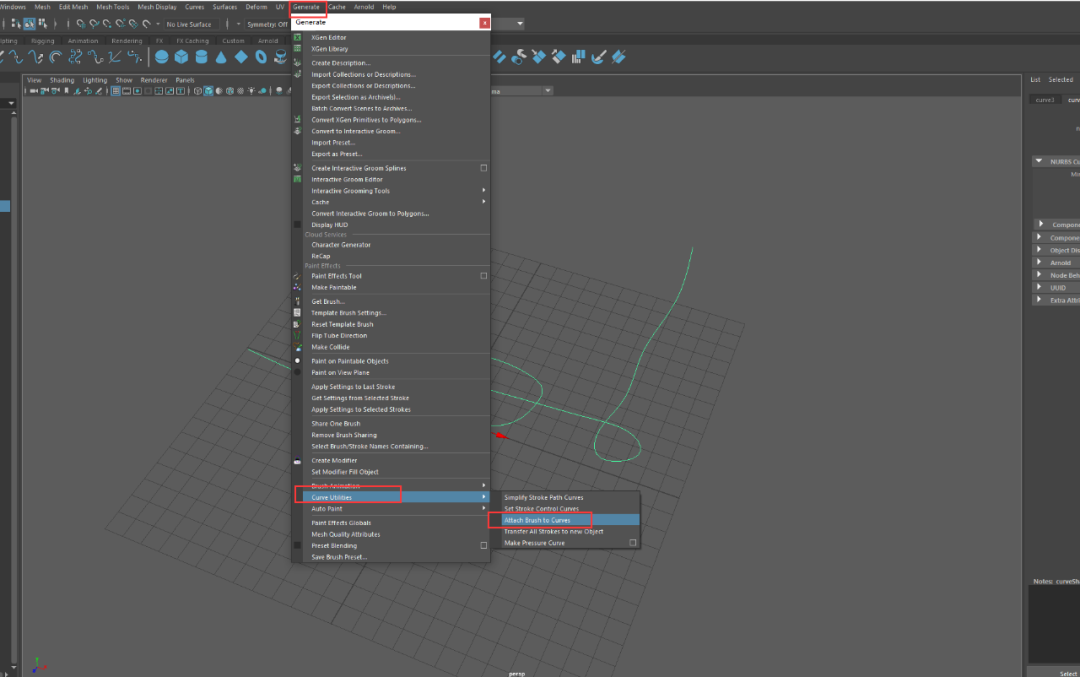Expand Interactive Grooming Tools submenu arrow

[484, 190]
